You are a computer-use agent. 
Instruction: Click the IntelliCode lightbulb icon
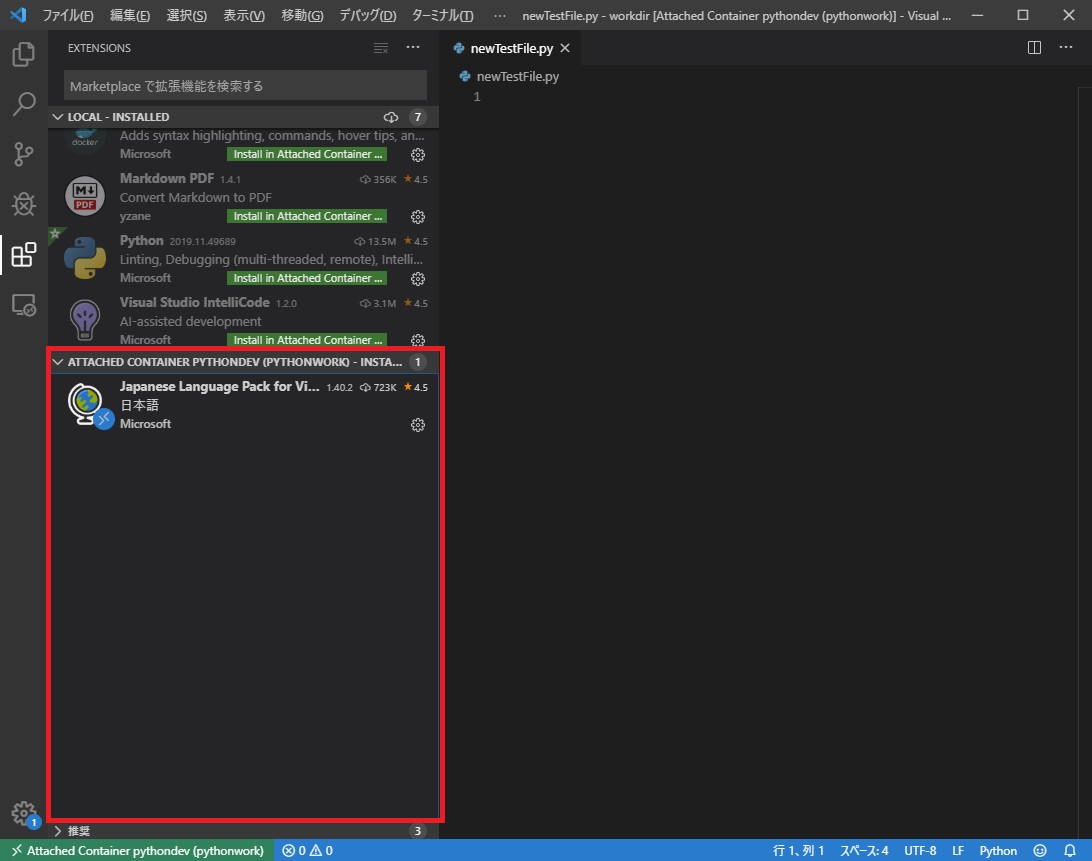coord(85,320)
